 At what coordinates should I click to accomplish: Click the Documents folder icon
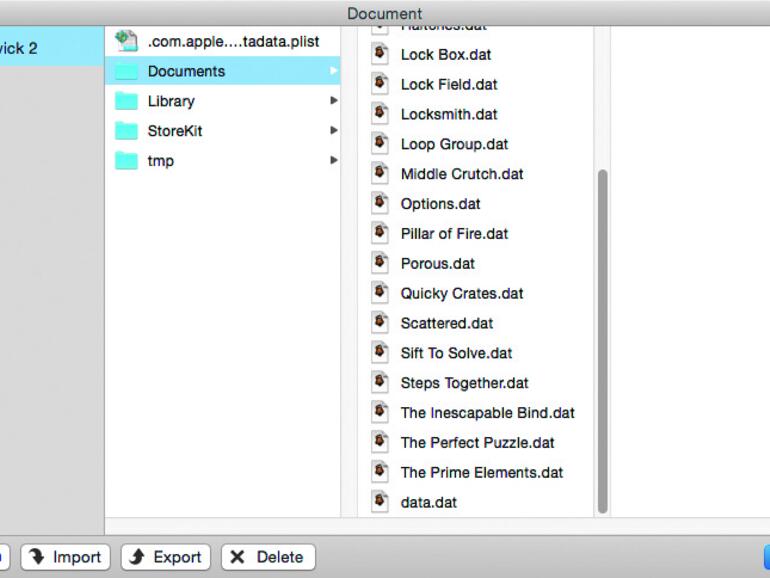(x=126, y=71)
